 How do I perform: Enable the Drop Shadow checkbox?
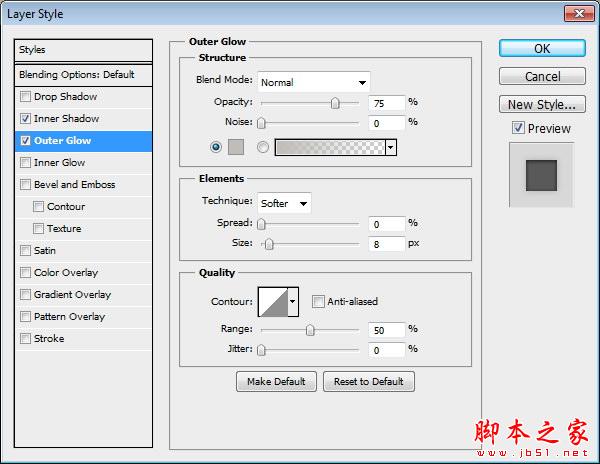coord(25,96)
